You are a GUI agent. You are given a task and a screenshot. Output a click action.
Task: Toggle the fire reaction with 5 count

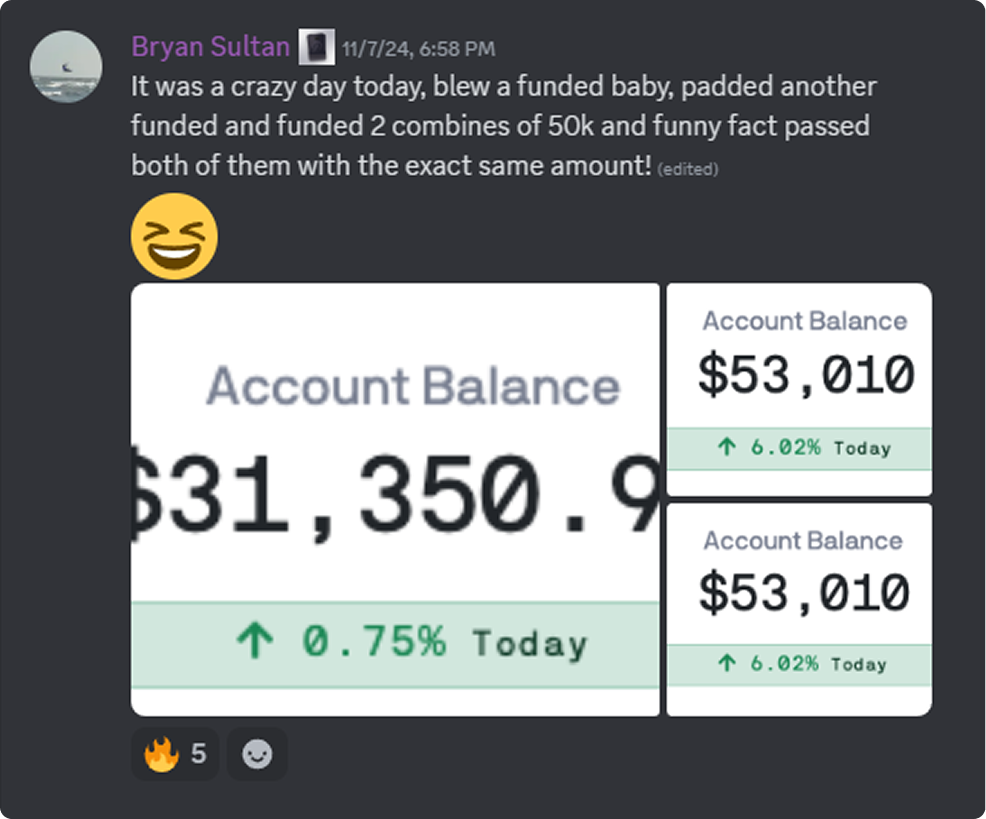click(175, 754)
